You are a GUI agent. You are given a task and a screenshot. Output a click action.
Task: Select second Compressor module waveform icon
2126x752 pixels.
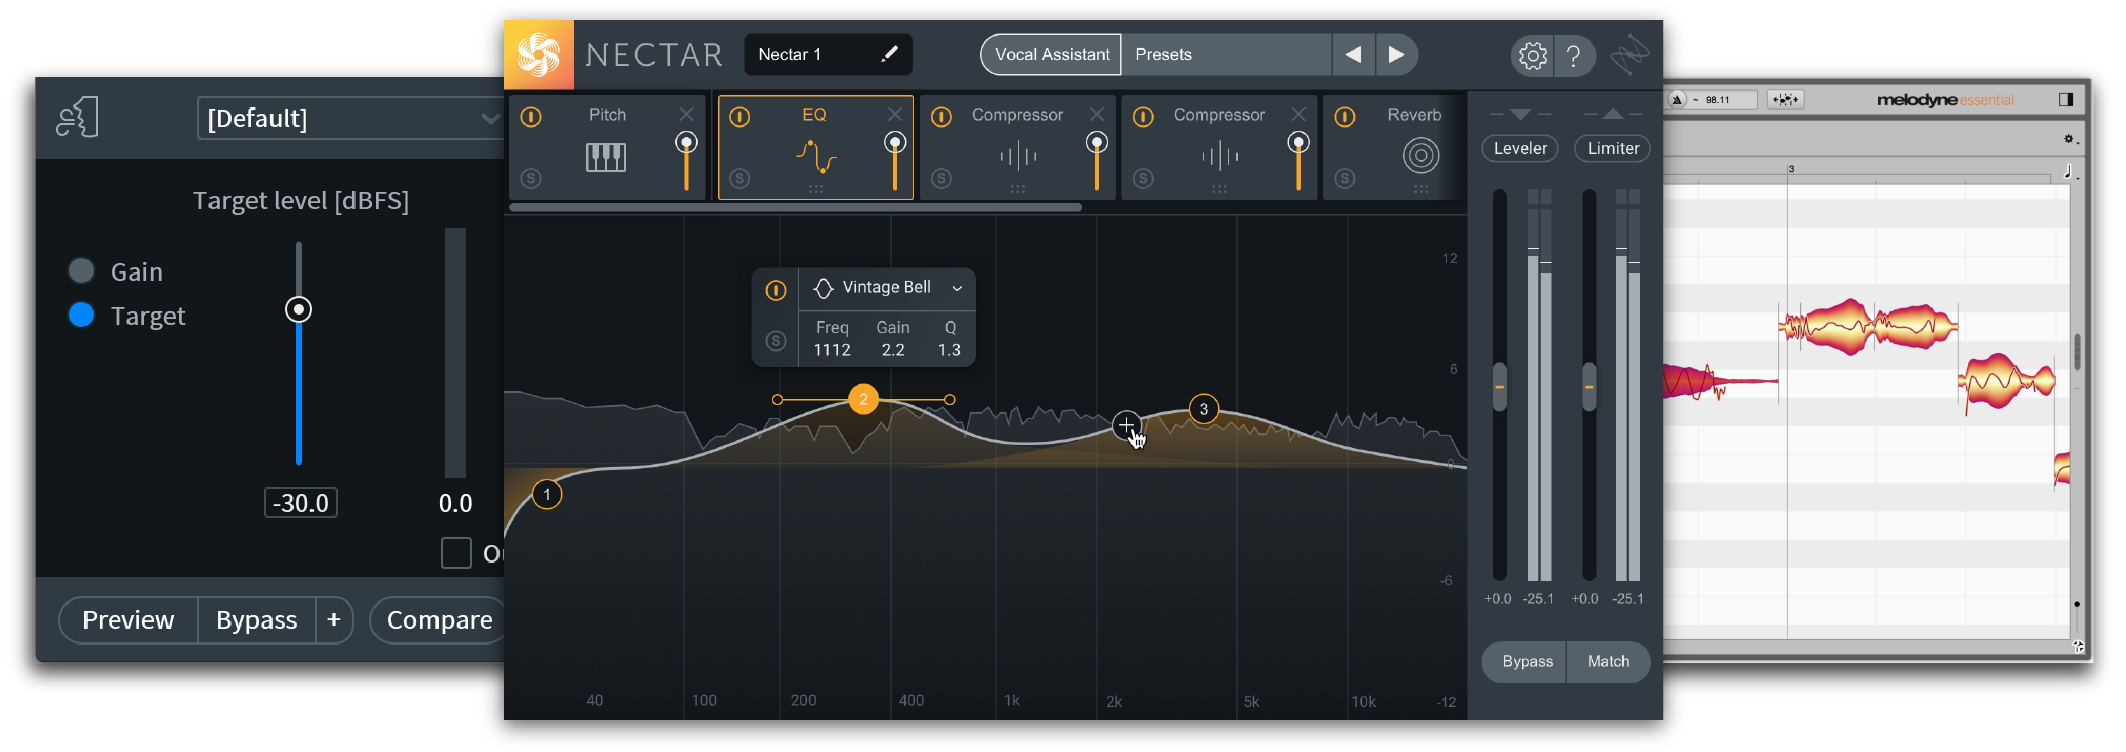tap(1220, 156)
